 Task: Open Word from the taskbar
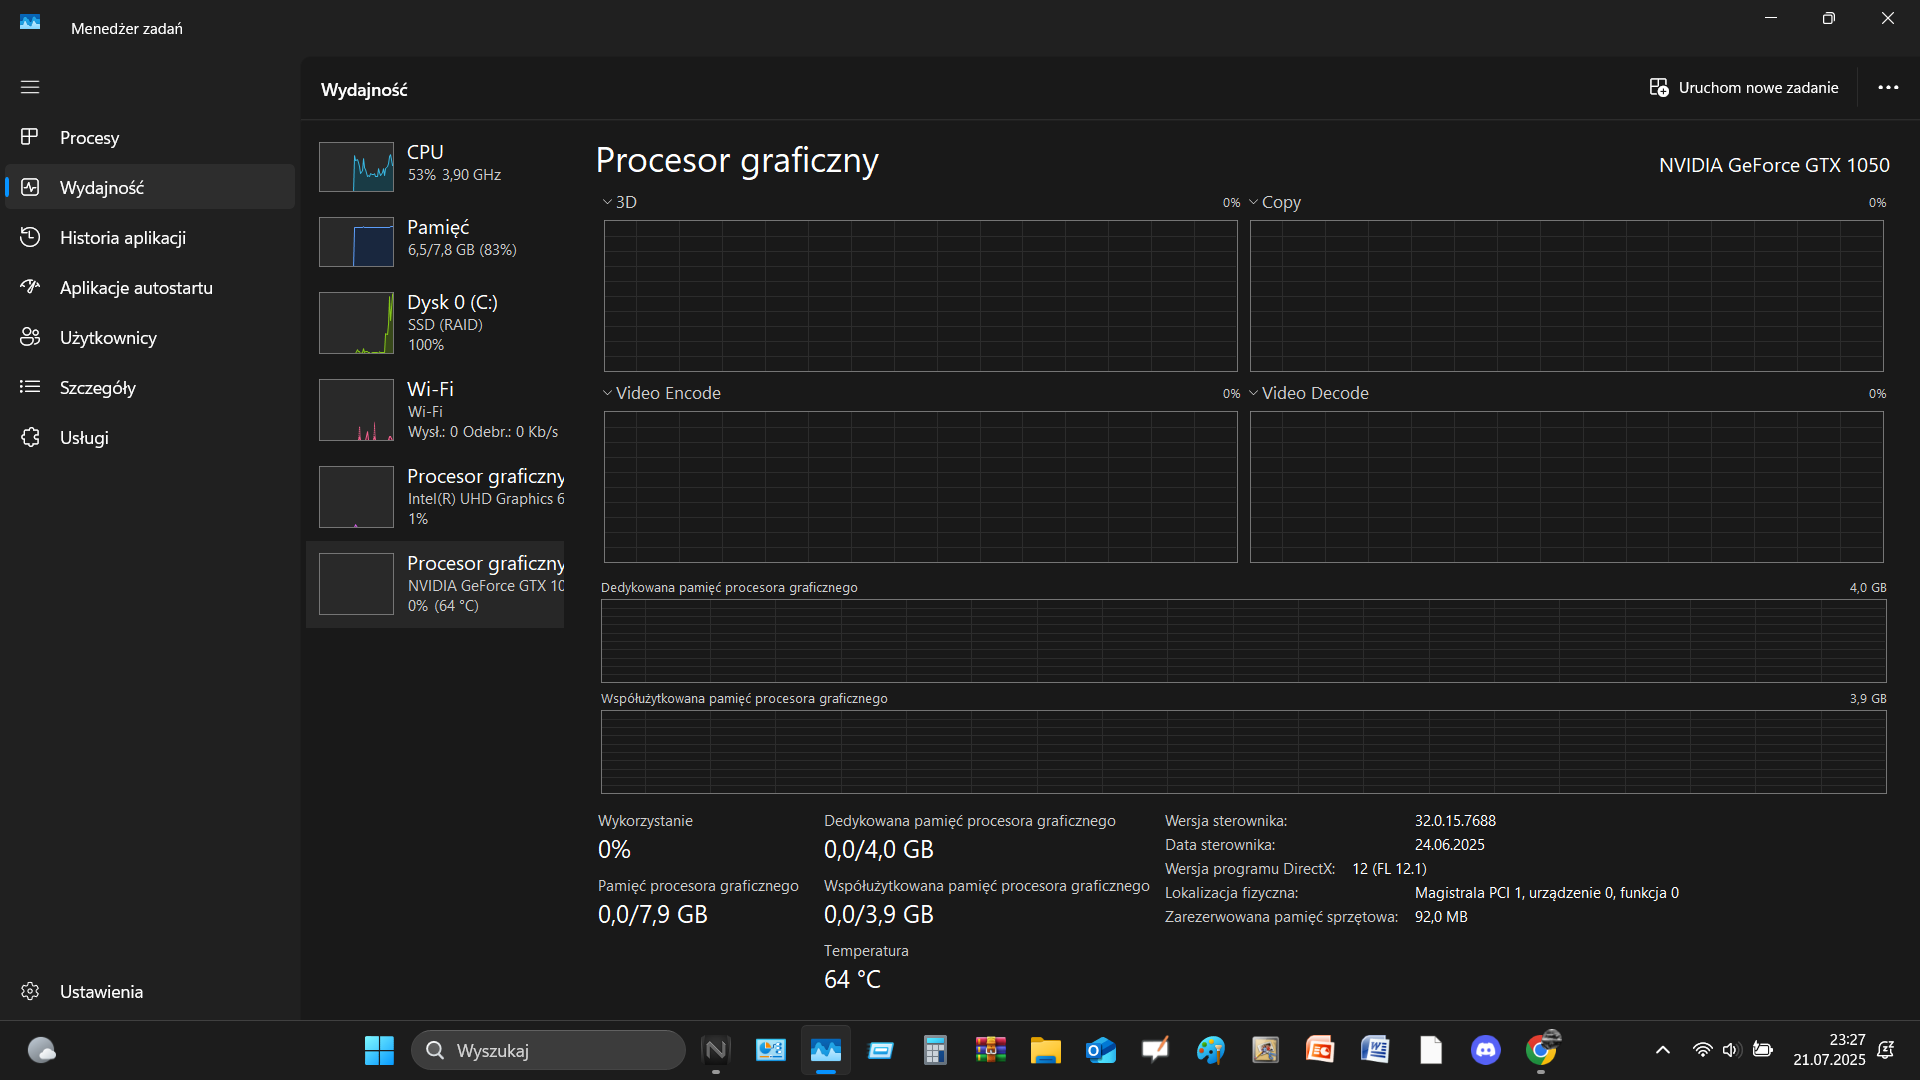(x=1375, y=1050)
